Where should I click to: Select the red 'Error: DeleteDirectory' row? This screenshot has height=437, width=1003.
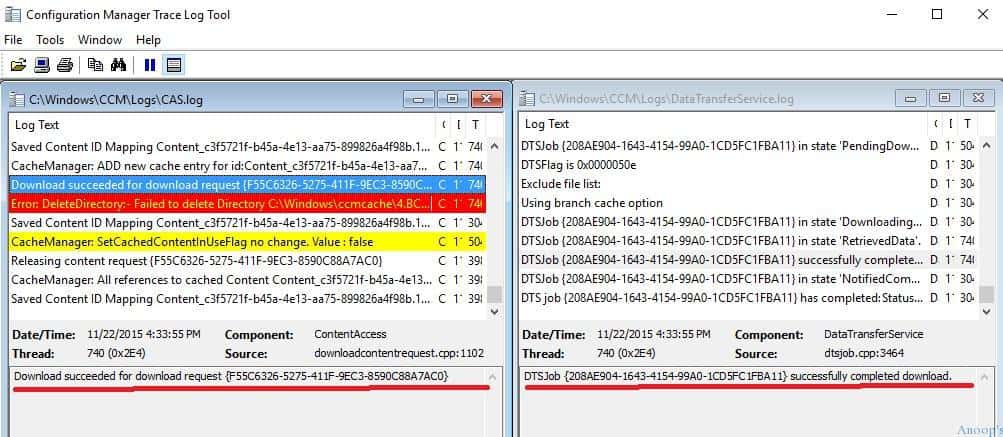click(x=247, y=204)
